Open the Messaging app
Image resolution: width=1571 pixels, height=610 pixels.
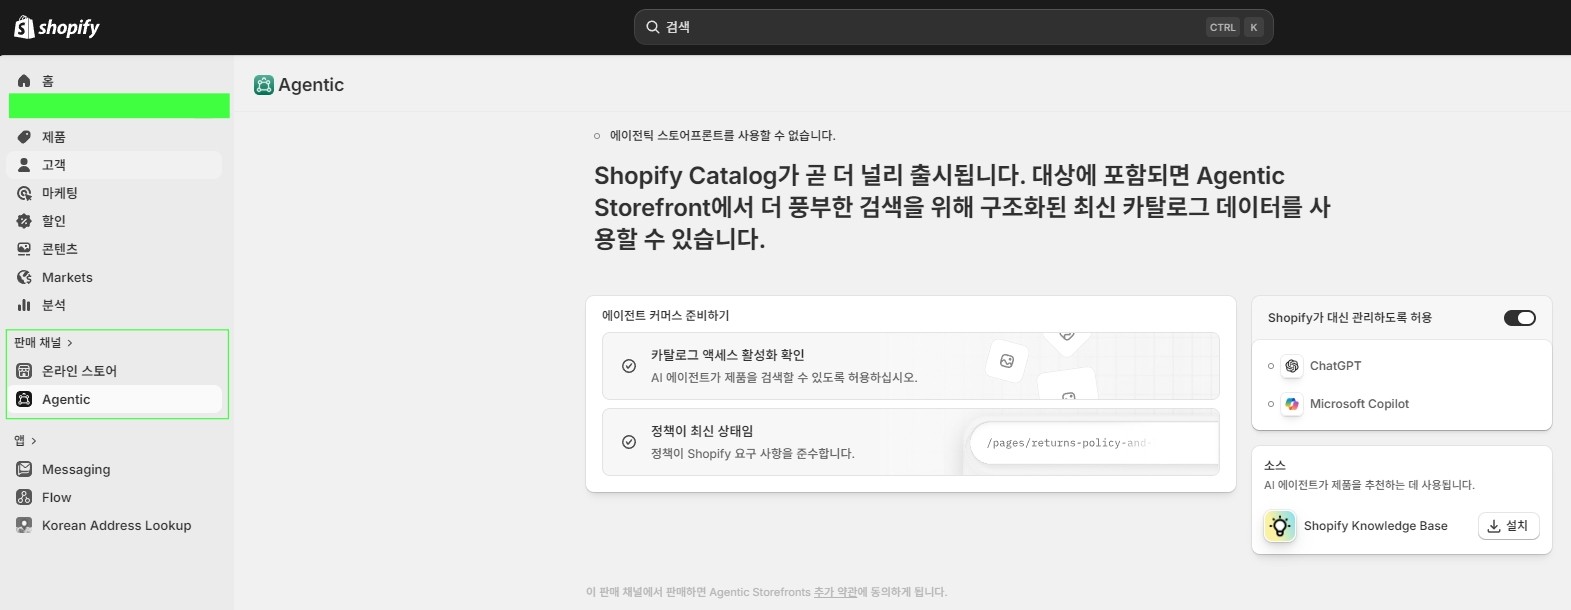click(x=114, y=469)
